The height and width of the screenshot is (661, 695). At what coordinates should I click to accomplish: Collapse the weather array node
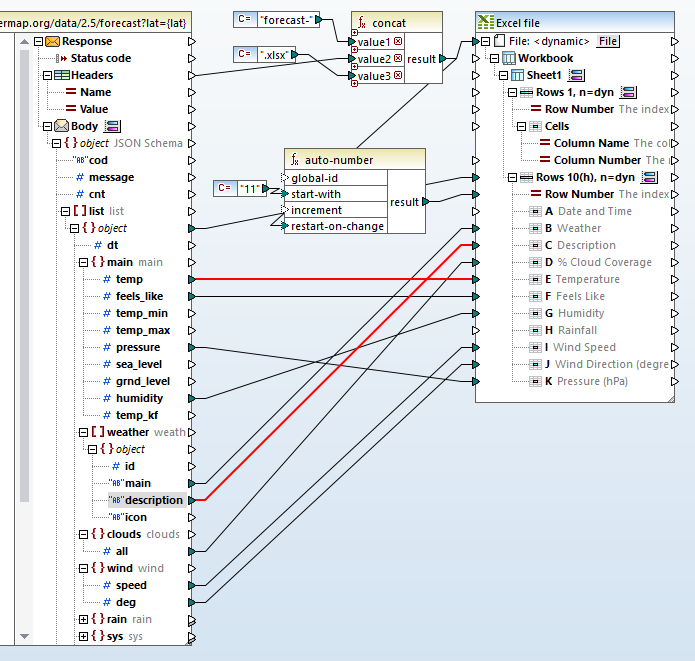pyautogui.click(x=83, y=432)
